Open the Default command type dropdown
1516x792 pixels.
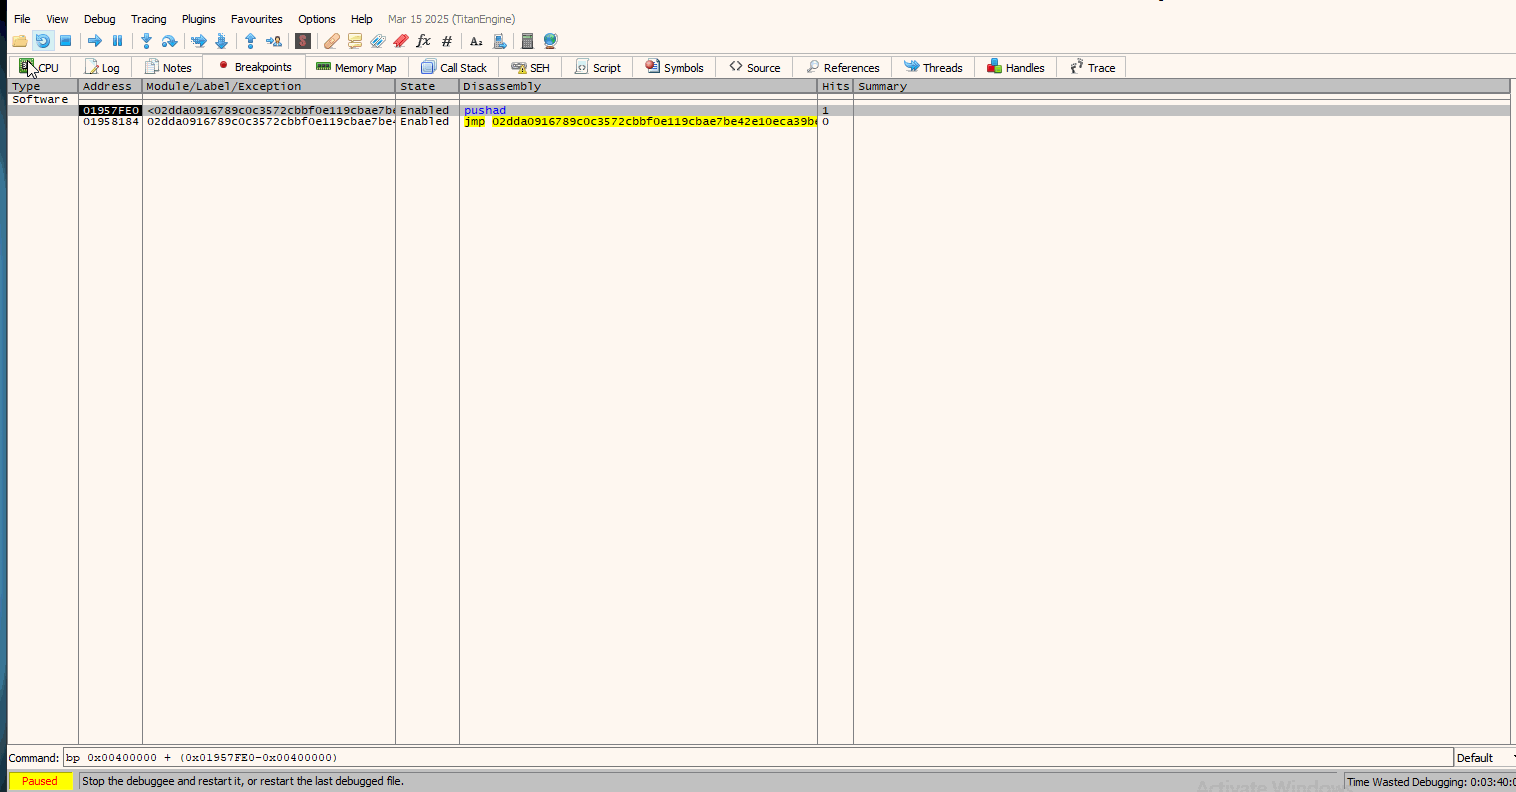(x=1484, y=758)
